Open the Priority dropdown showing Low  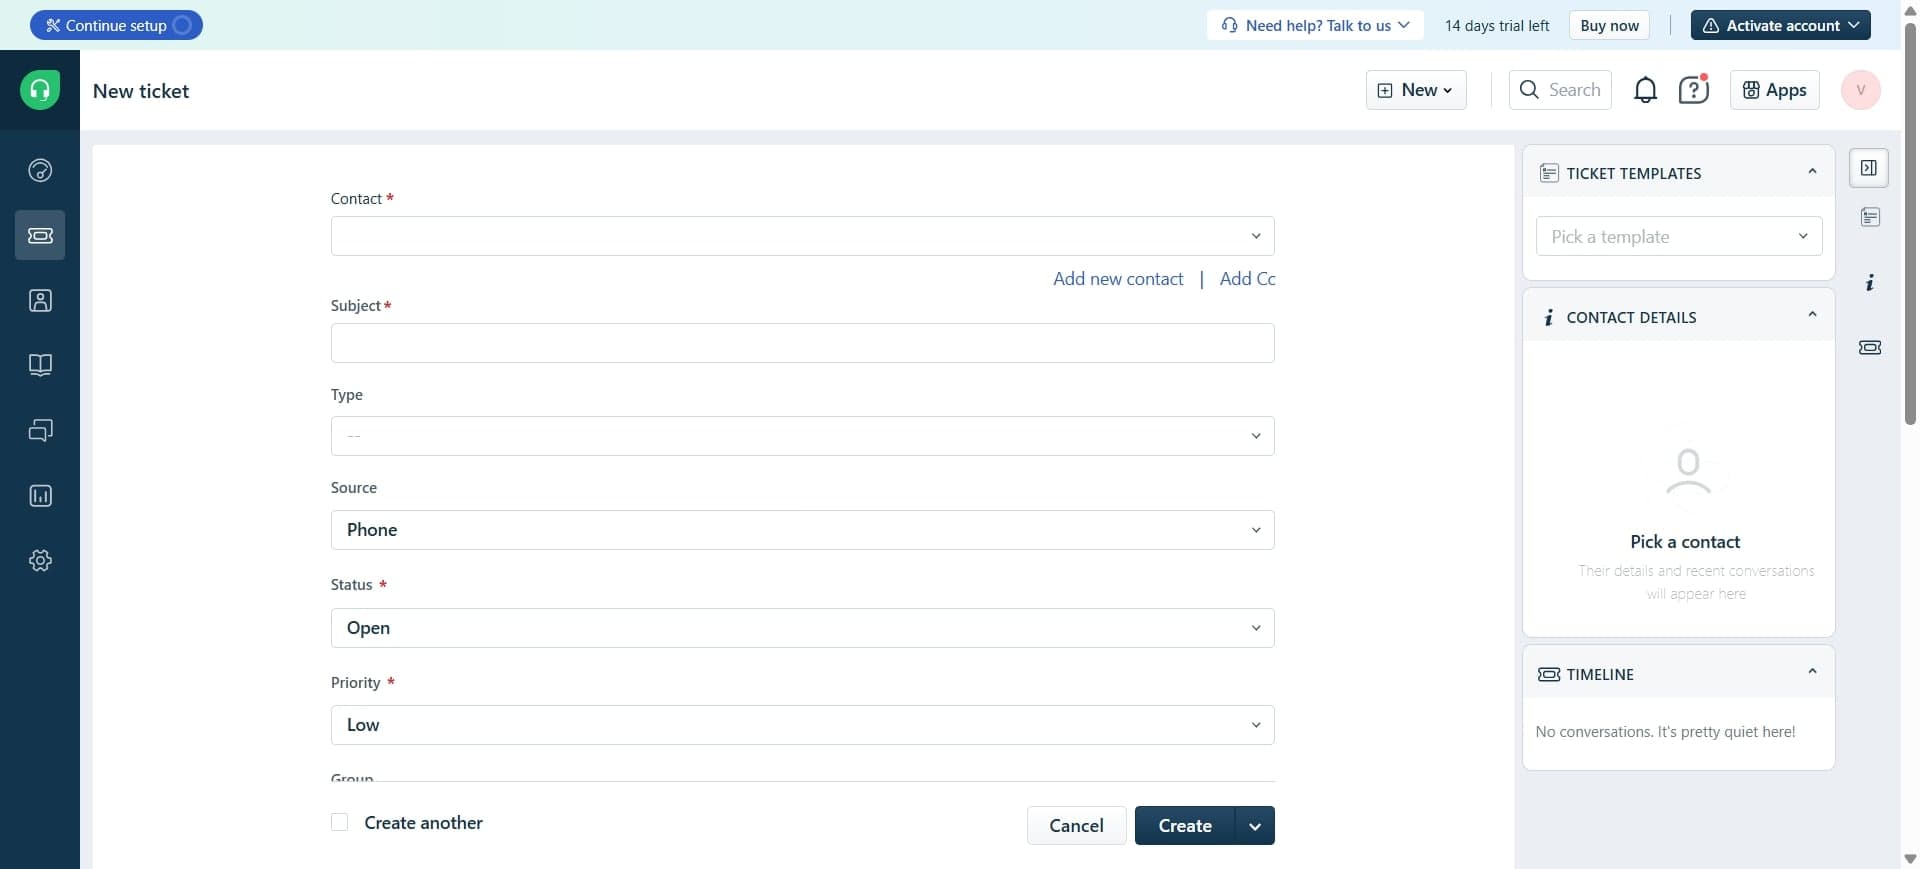802,725
